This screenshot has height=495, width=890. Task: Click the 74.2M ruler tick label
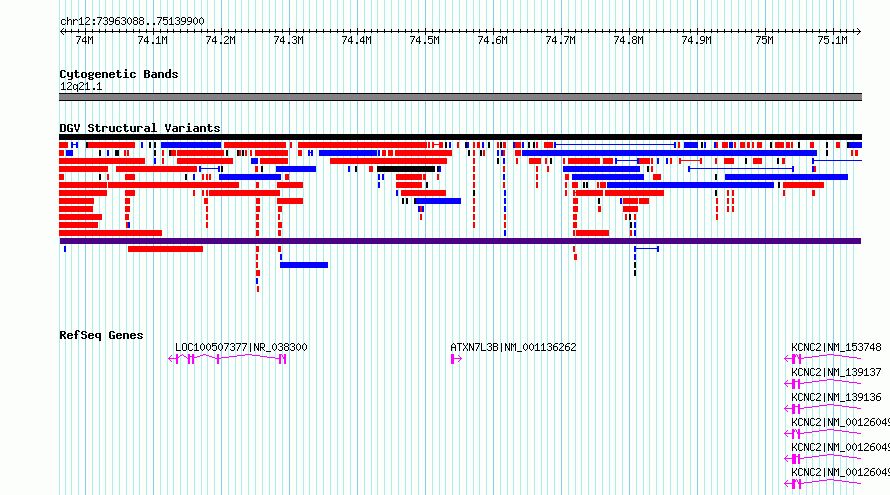(x=220, y=40)
